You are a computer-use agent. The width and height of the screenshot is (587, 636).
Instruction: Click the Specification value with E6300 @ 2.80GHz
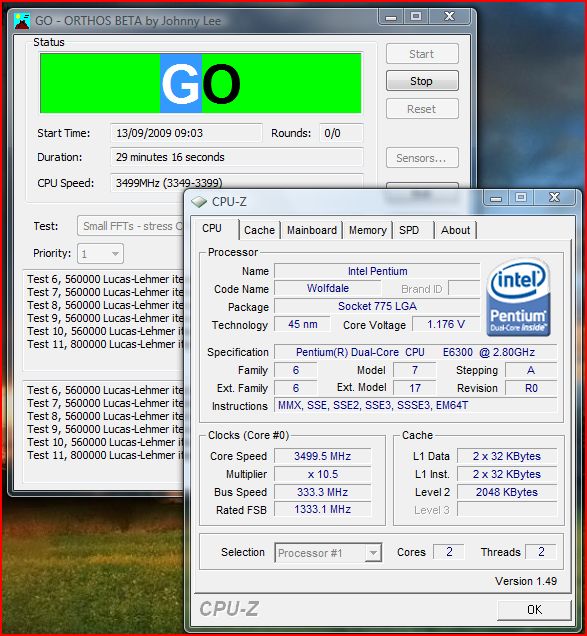pos(415,352)
